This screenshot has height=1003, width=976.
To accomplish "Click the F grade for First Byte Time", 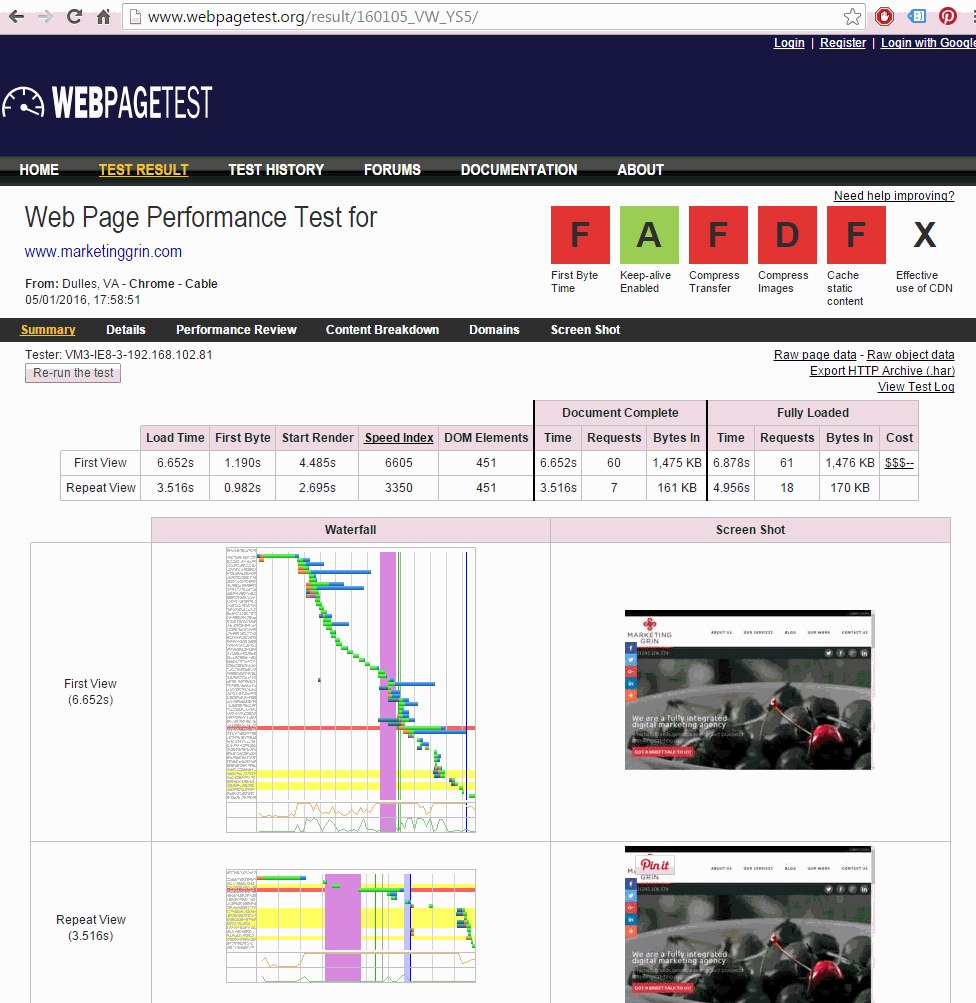I will tap(579, 234).
